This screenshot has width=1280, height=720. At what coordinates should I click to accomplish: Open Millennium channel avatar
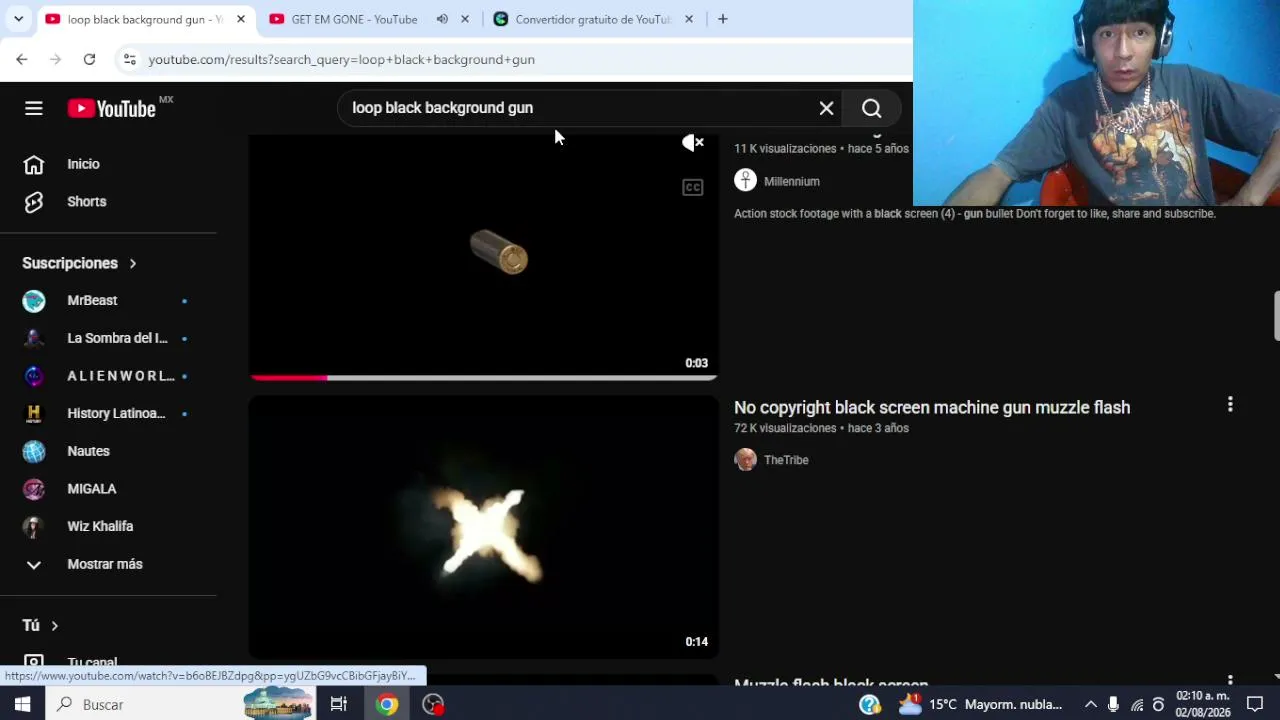(745, 180)
